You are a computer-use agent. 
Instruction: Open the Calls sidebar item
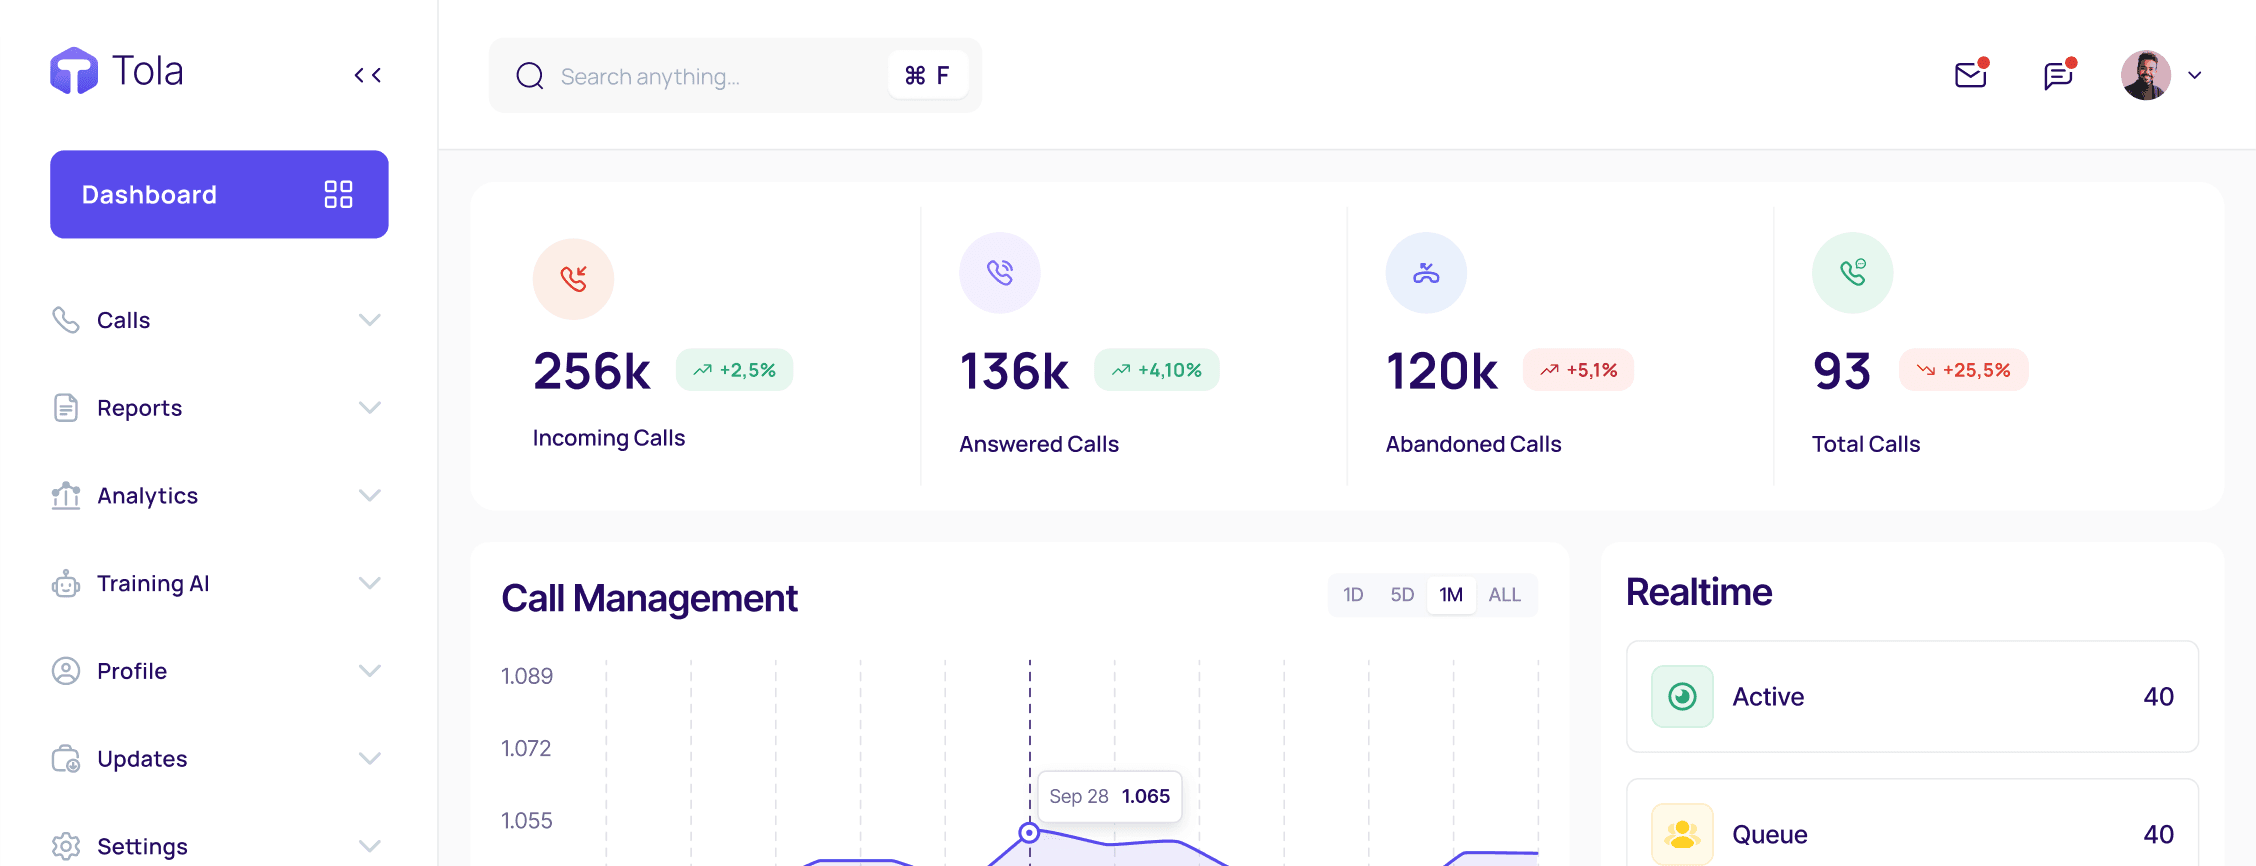tap(219, 320)
